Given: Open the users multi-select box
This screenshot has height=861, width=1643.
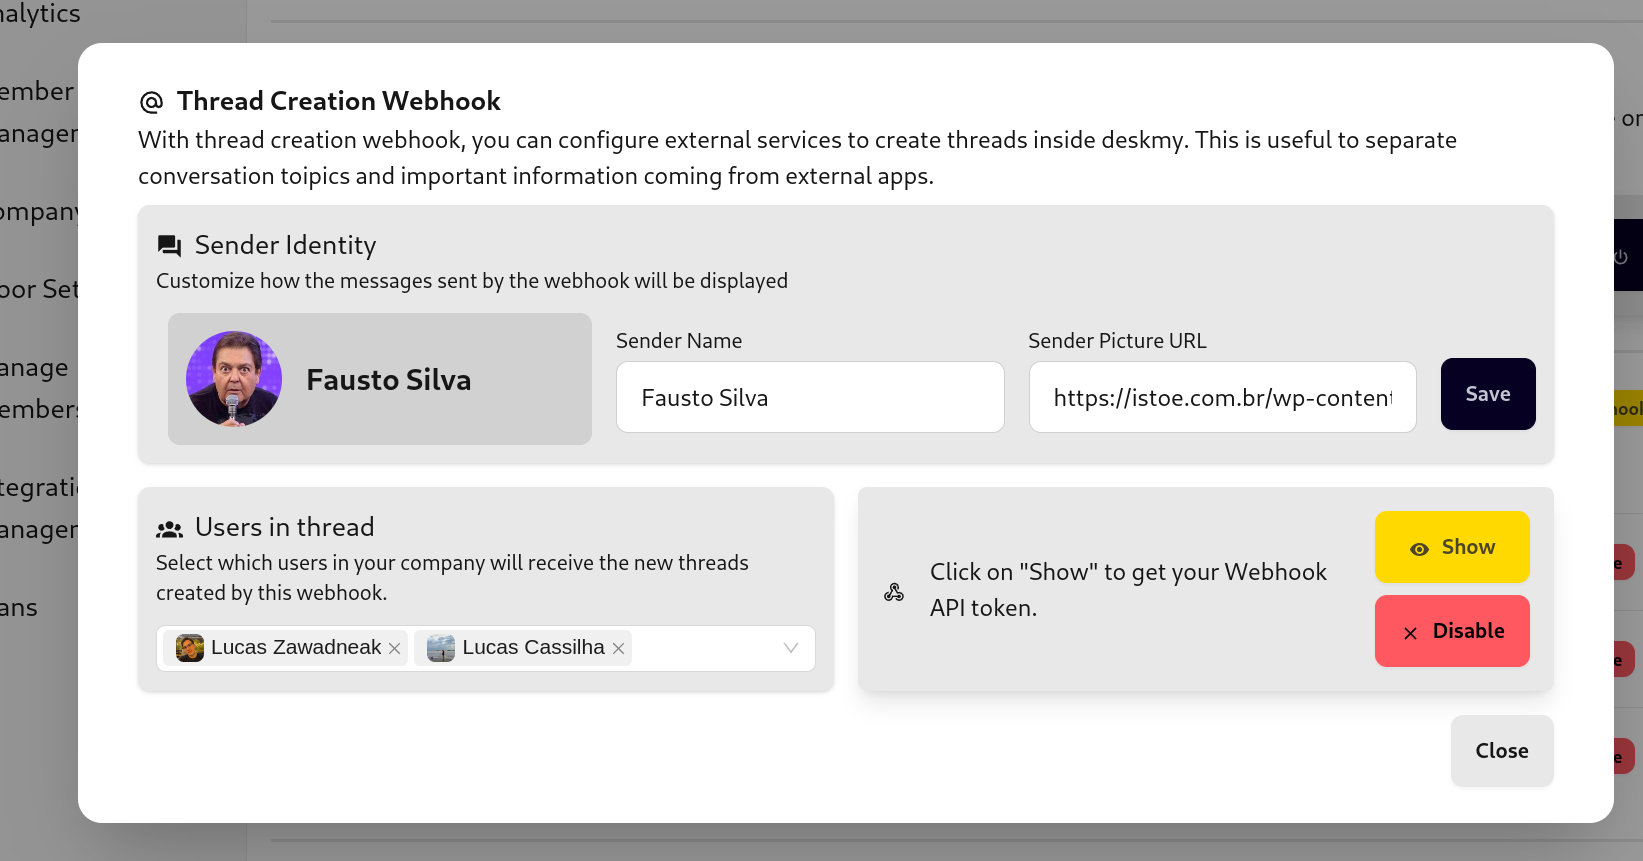Looking at the screenshot, I should click(704, 648).
